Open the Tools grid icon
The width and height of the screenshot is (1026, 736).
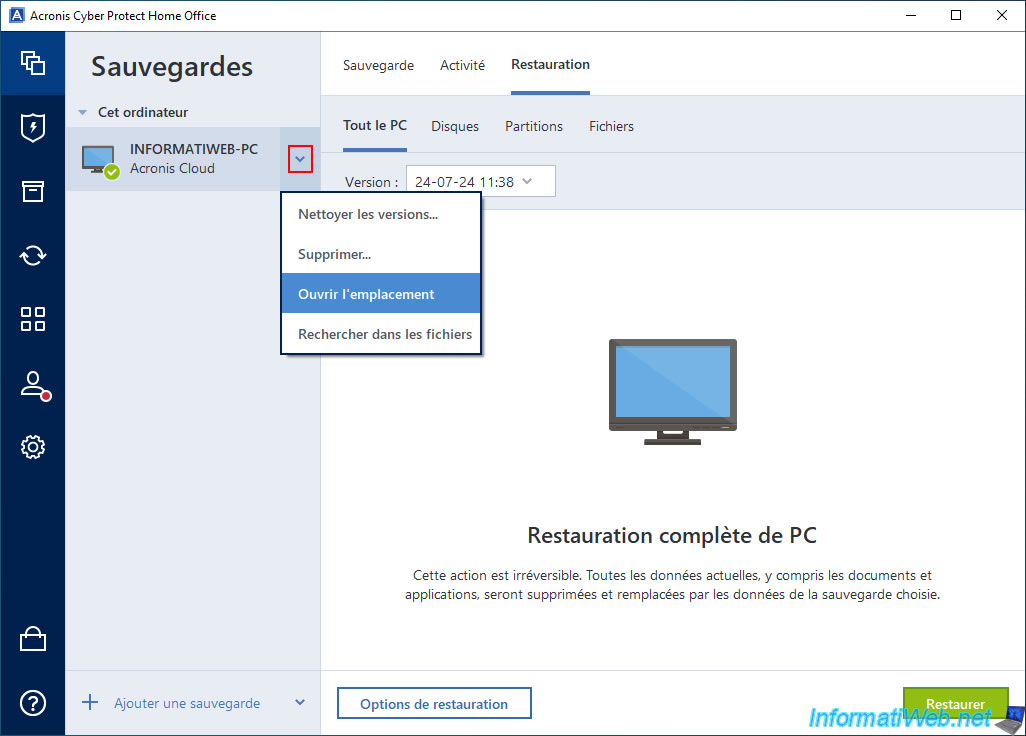coord(33,319)
